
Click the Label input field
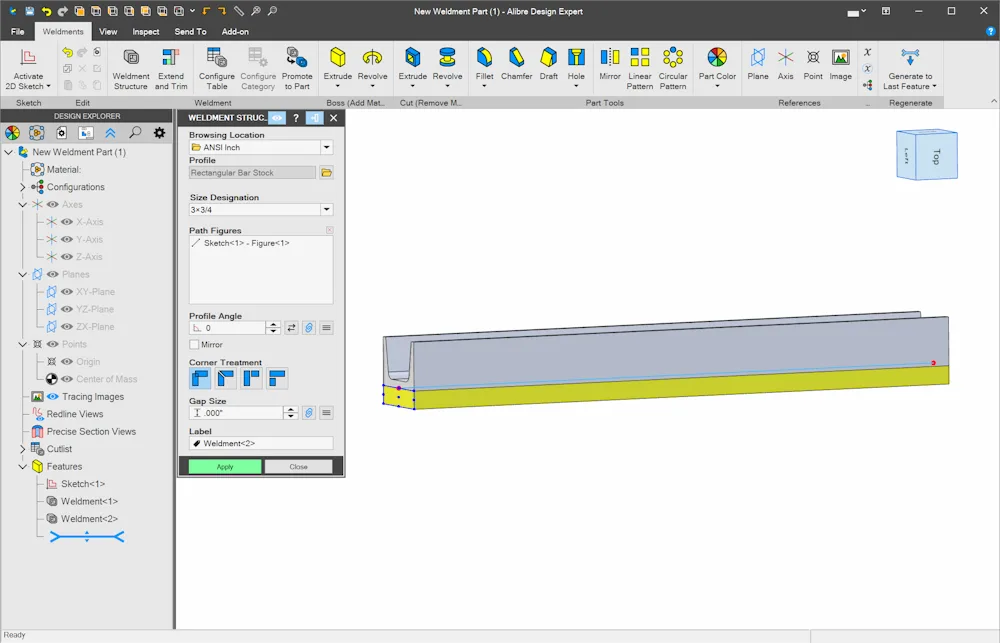[261, 443]
